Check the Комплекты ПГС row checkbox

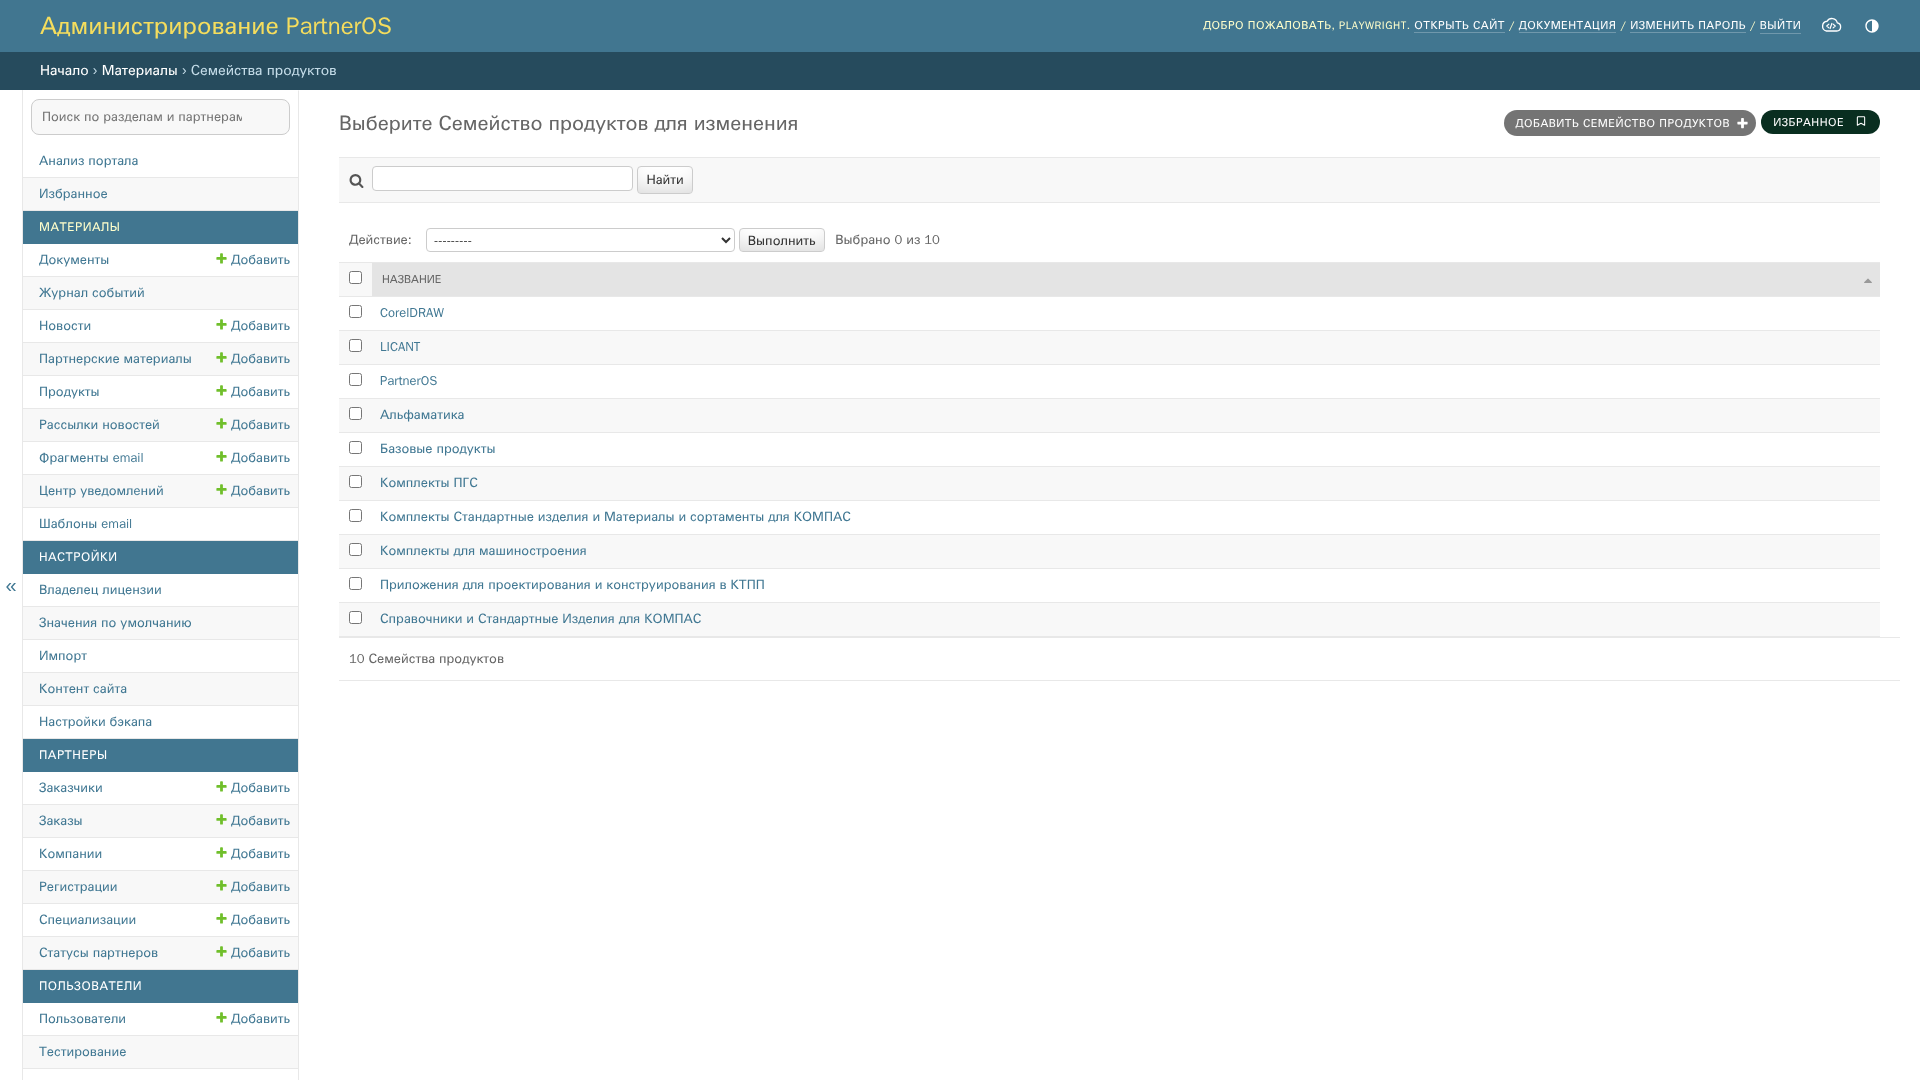pos(355,482)
